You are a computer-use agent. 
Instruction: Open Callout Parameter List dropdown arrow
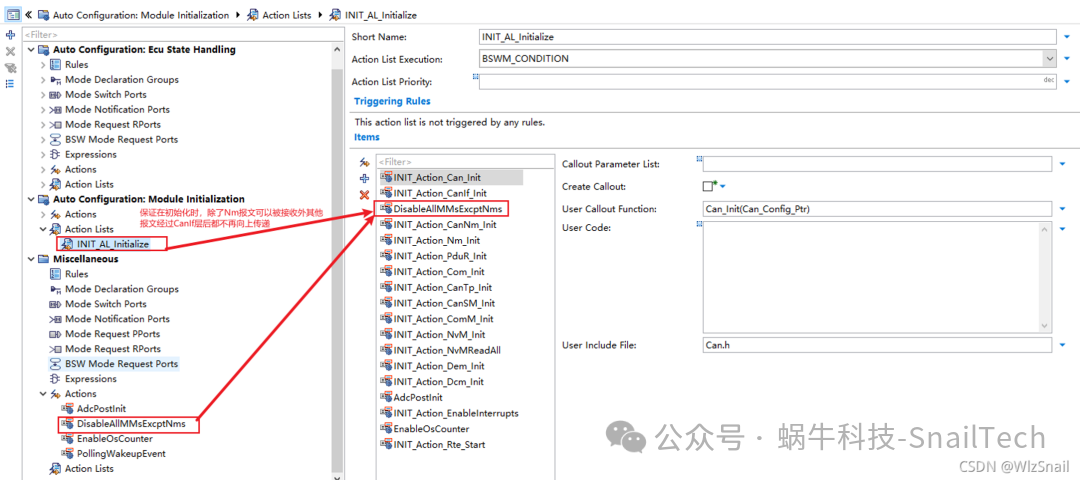[x=1063, y=164]
